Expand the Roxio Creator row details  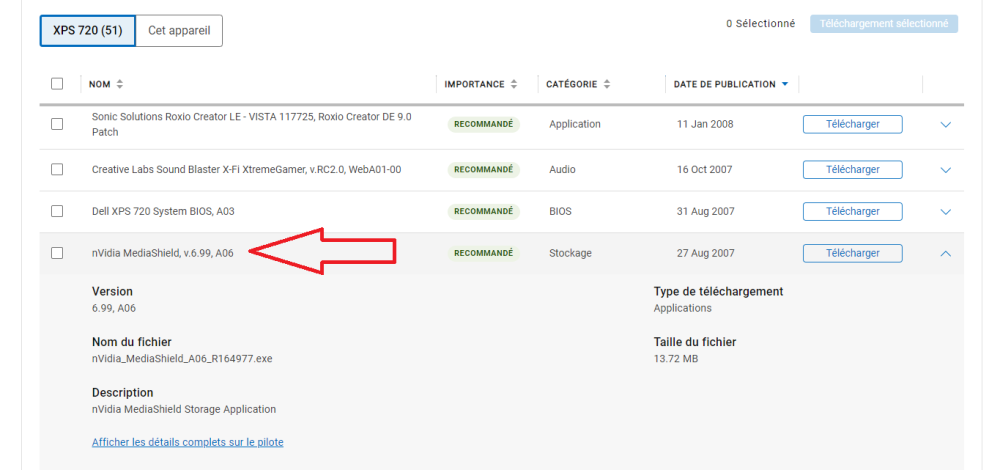pos(946,125)
